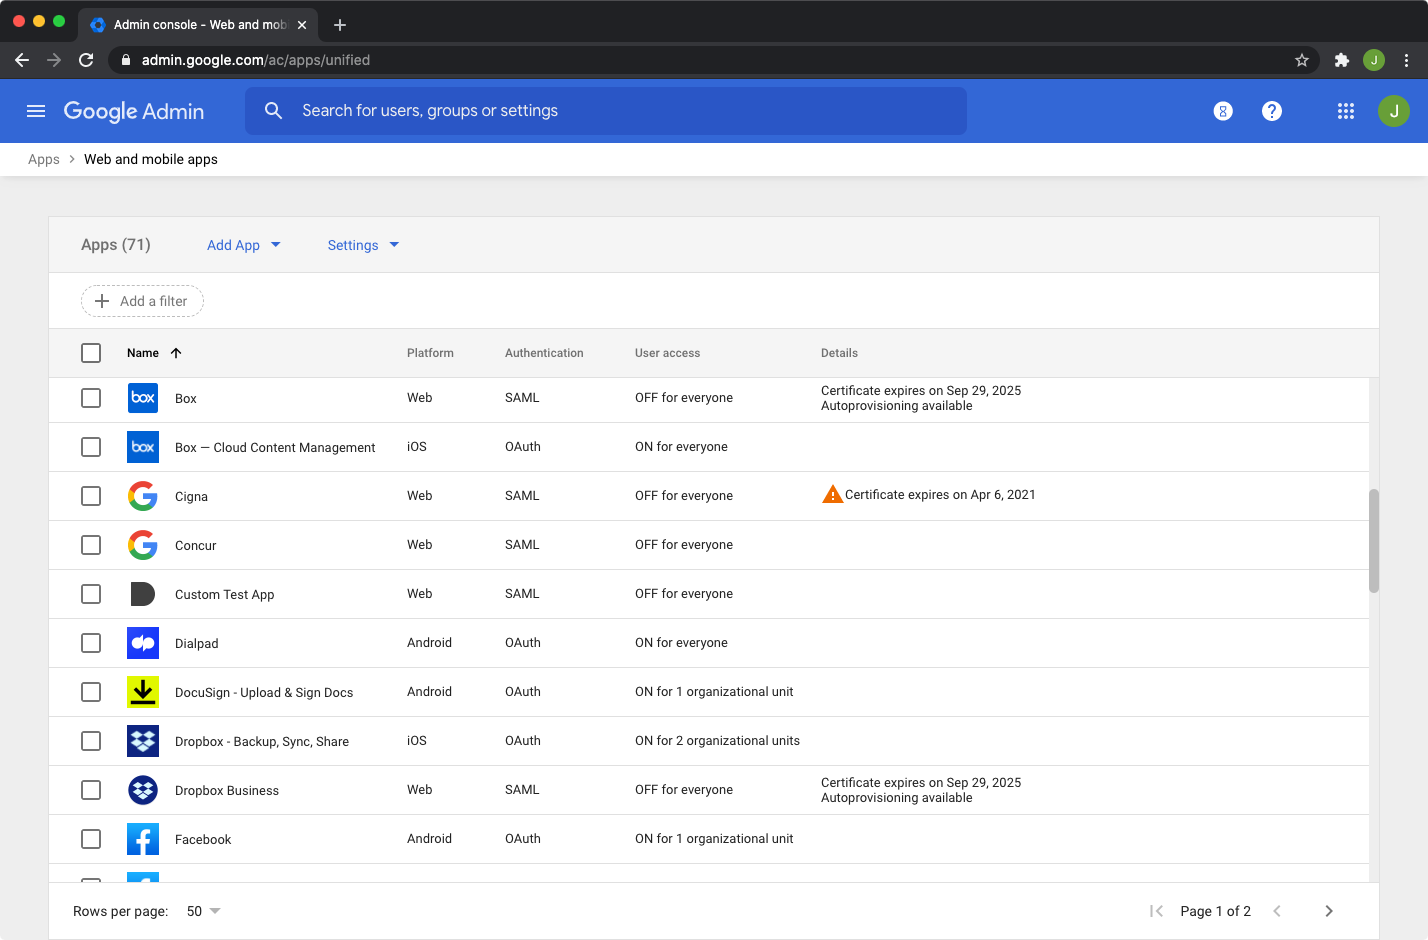1428x940 pixels.
Task: Click the apps table vertical scrollbar
Action: click(1374, 540)
